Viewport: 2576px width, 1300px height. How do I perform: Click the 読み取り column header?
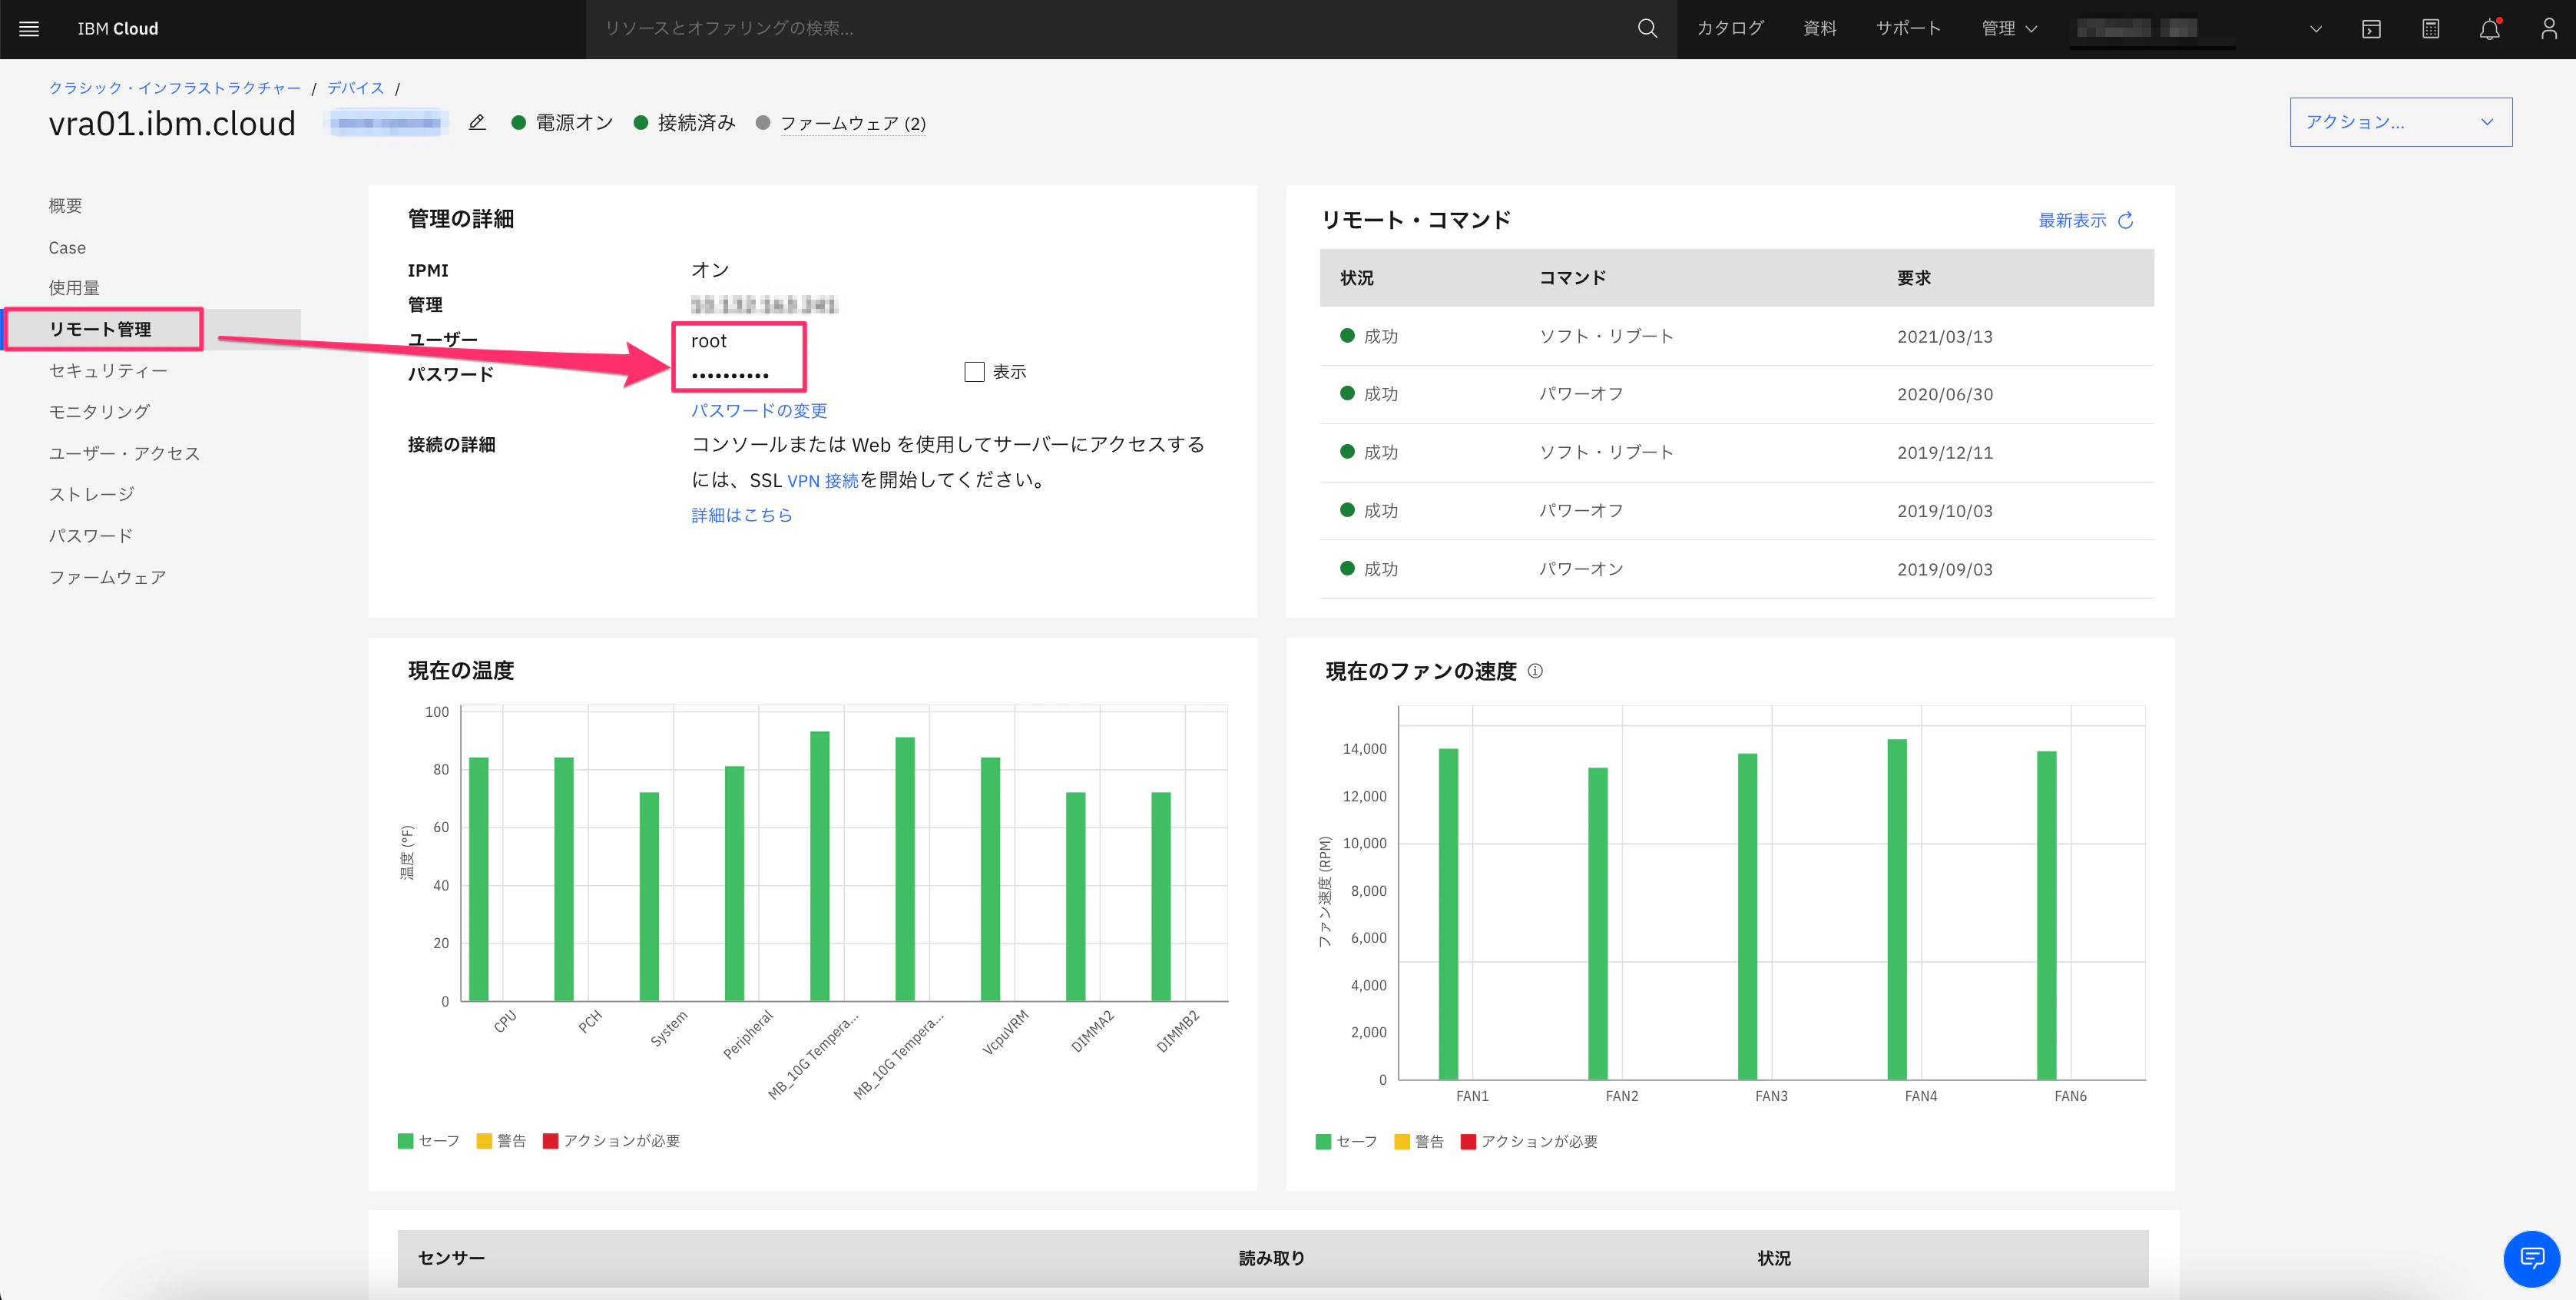click(1271, 1258)
